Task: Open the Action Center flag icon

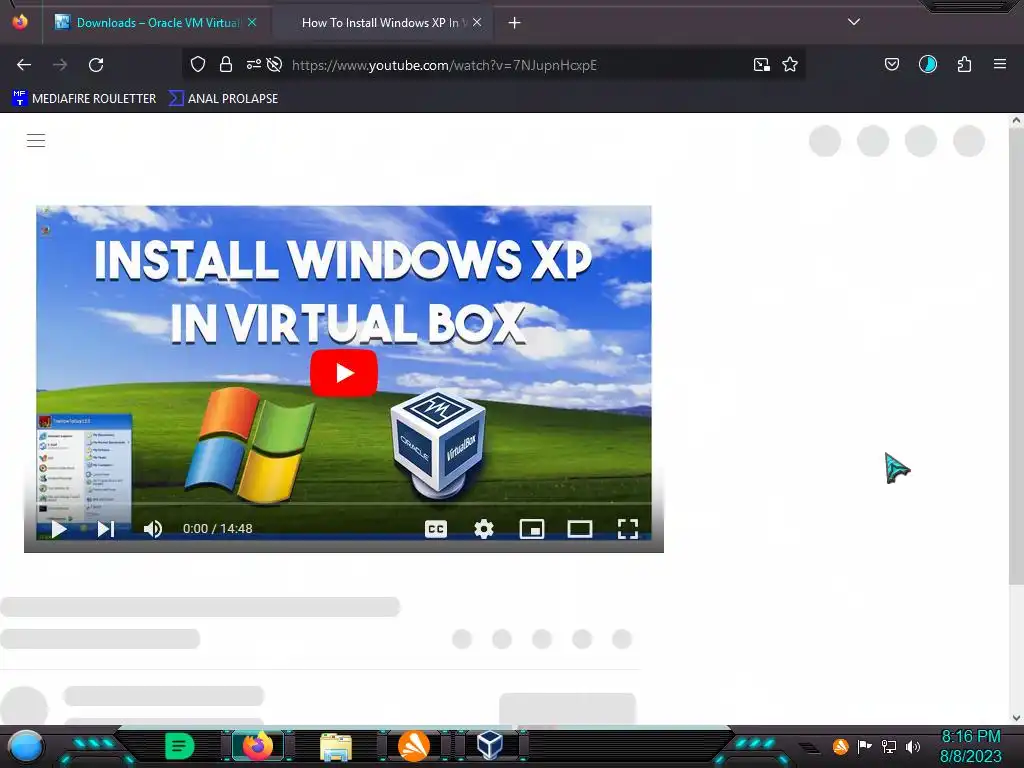Action: tap(865, 746)
